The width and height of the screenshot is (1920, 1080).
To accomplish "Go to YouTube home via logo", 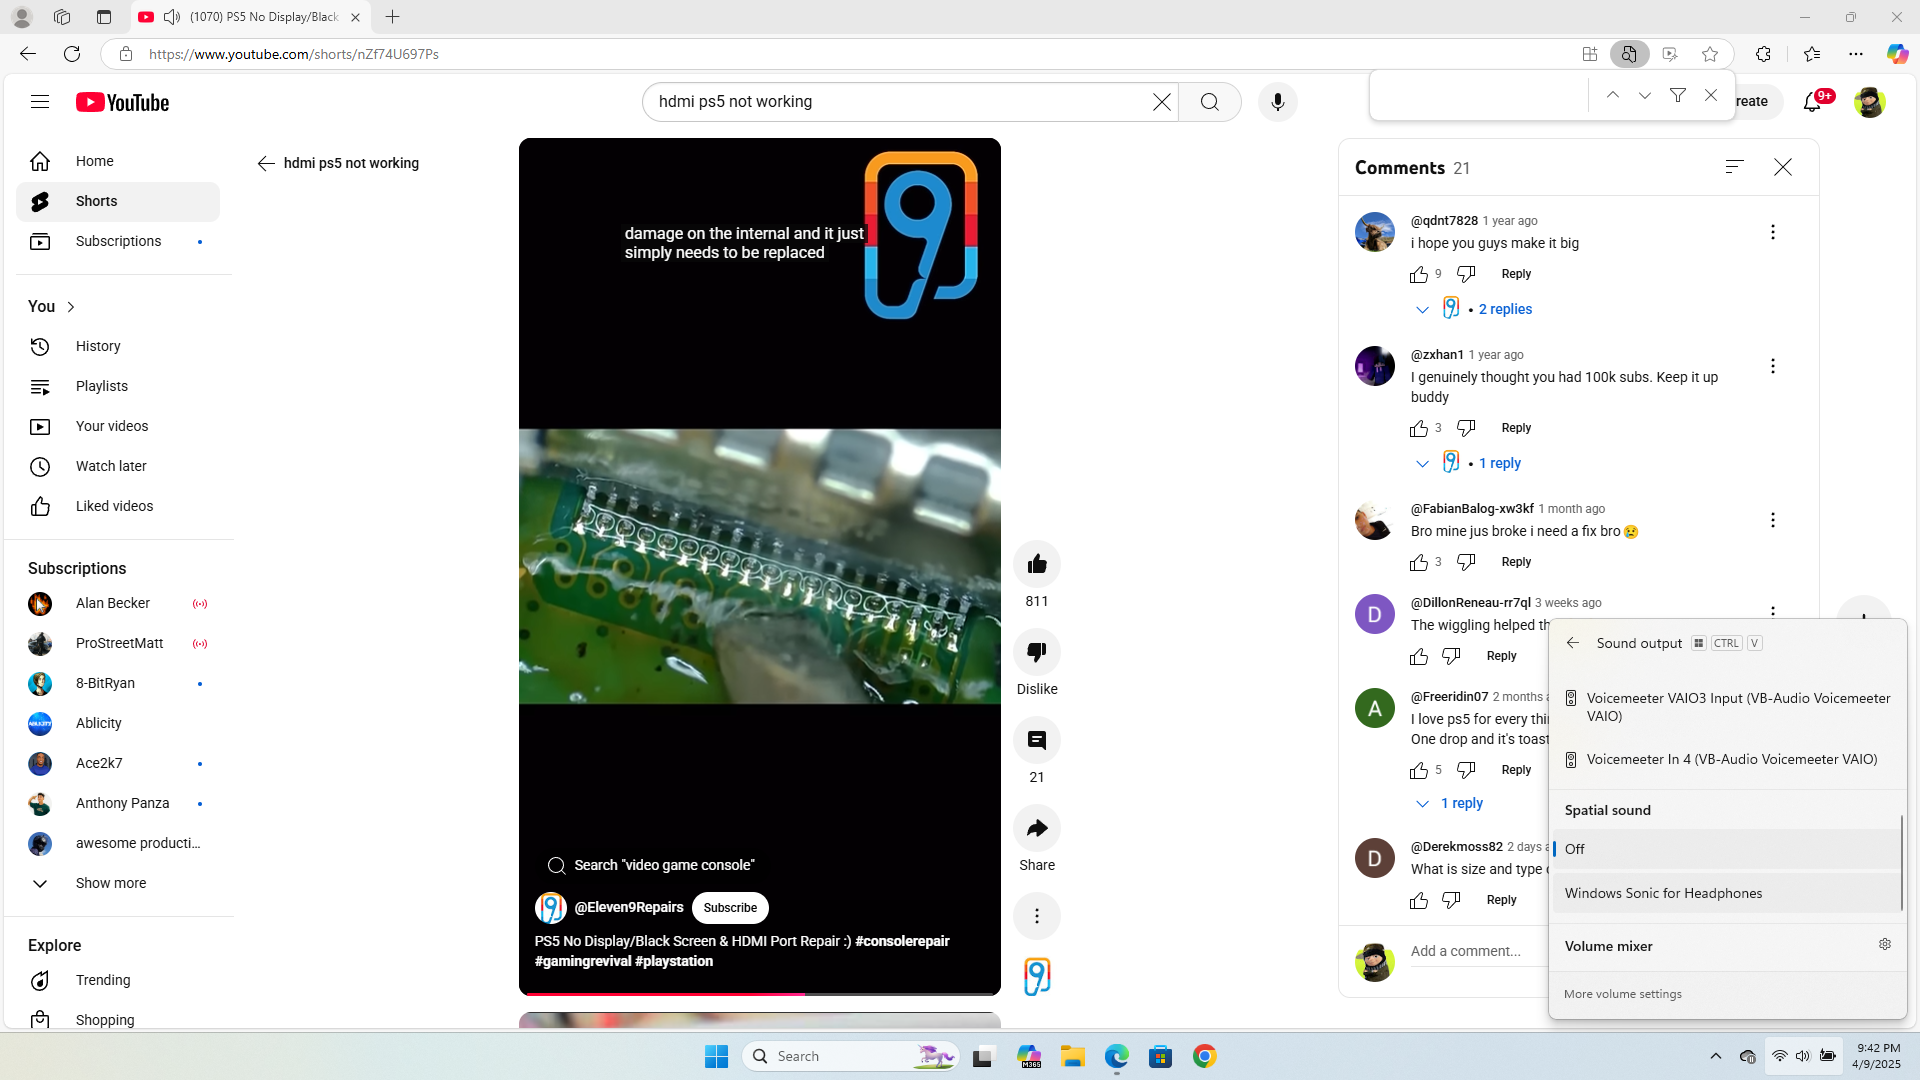I will pyautogui.click(x=122, y=102).
